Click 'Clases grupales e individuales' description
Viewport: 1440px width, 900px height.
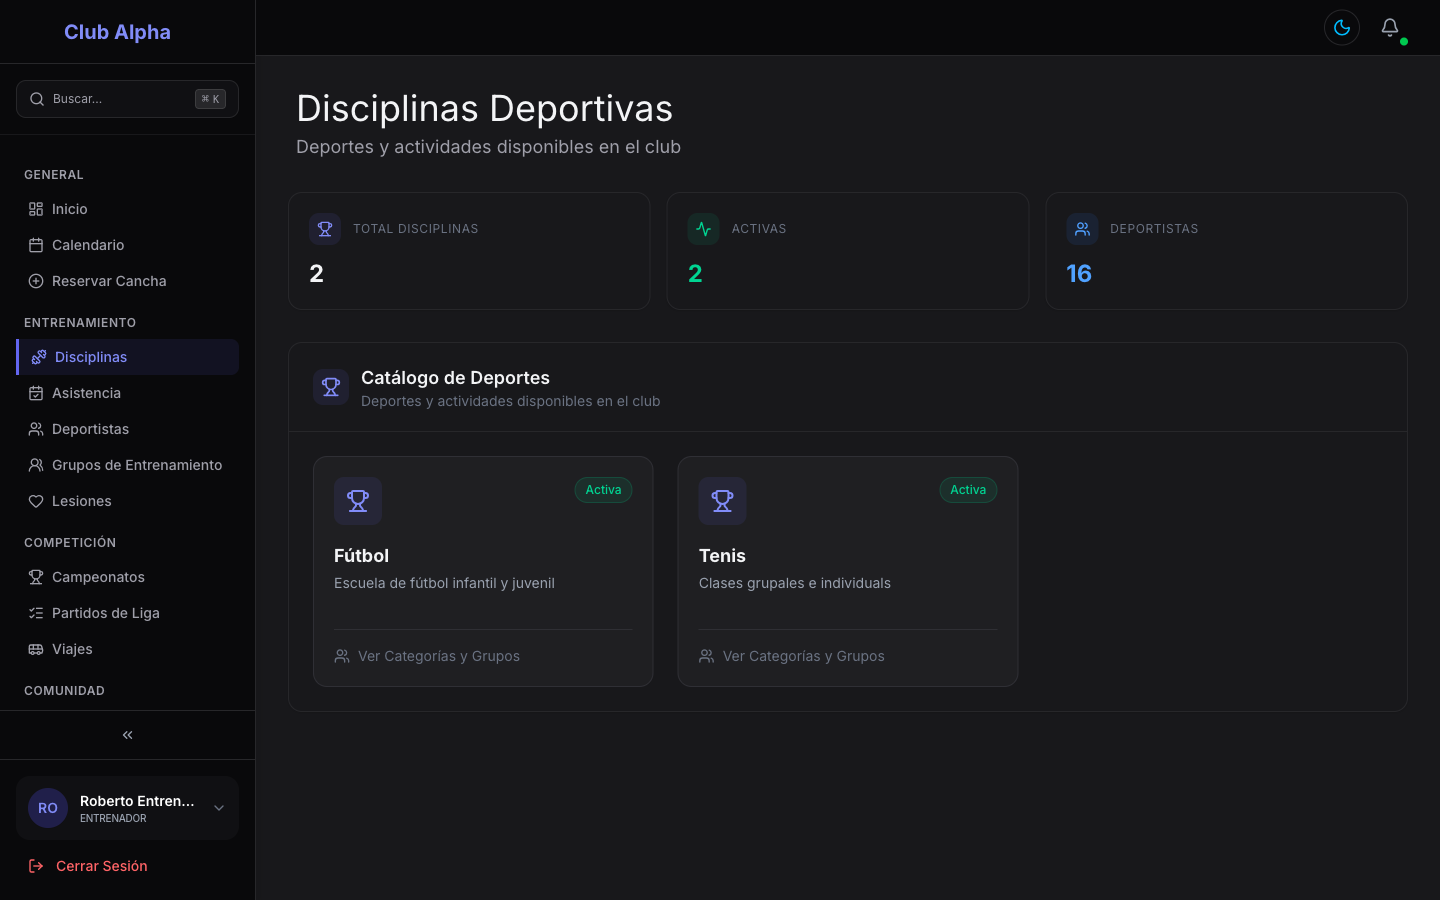click(795, 583)
